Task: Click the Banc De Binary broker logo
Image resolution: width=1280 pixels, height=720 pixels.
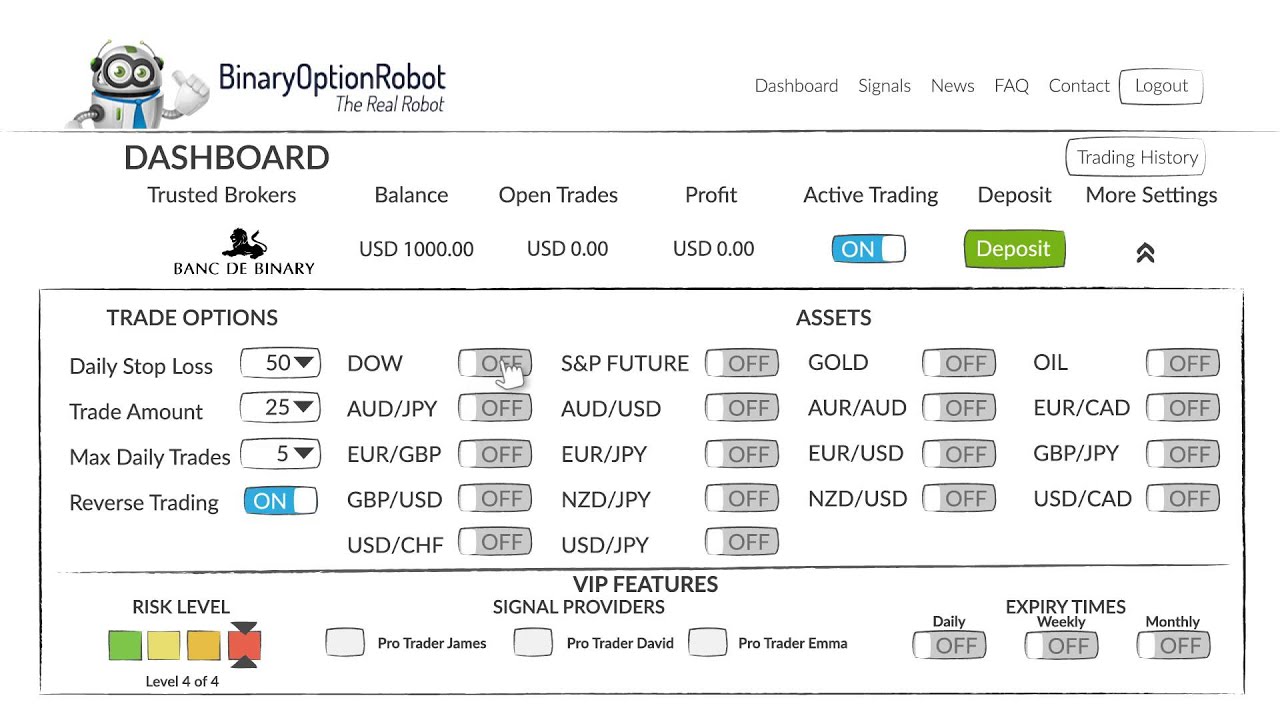Action: click(244, 252)
